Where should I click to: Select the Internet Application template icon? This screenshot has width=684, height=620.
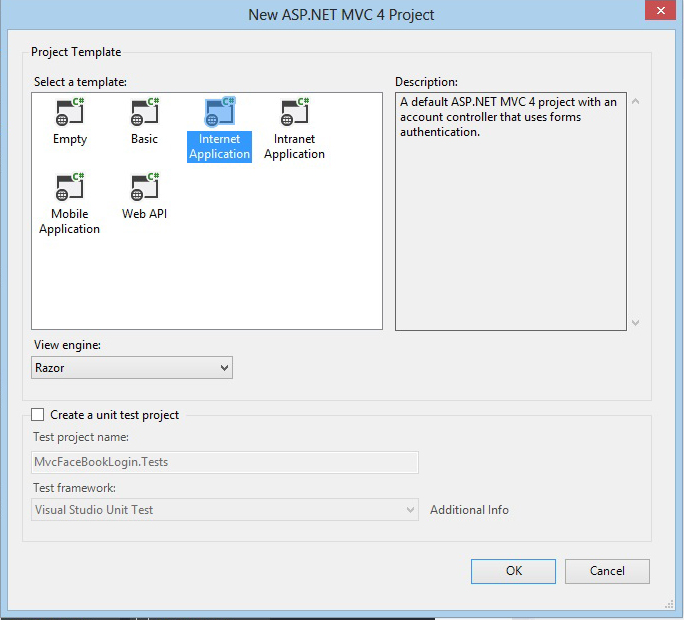220,112
